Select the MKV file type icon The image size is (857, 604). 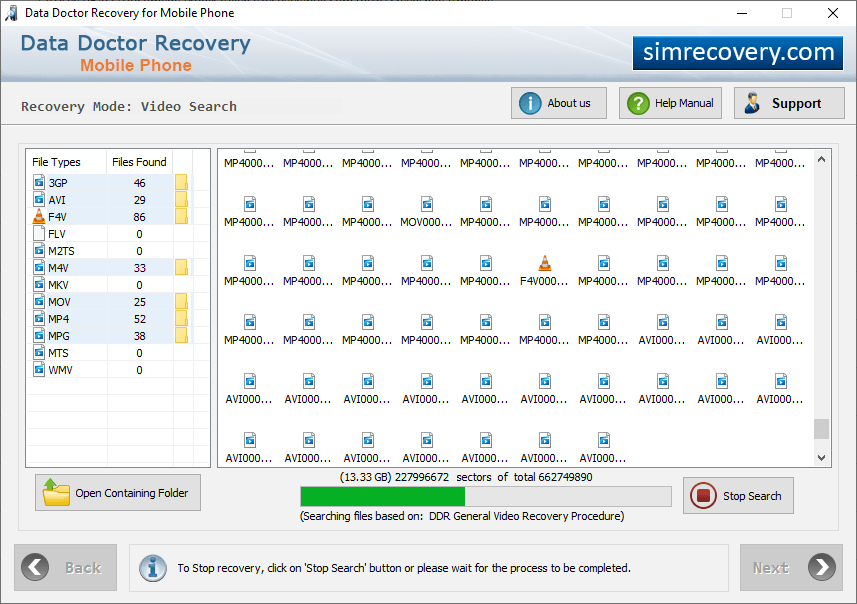pyautogui.click(x=39, y=284)
